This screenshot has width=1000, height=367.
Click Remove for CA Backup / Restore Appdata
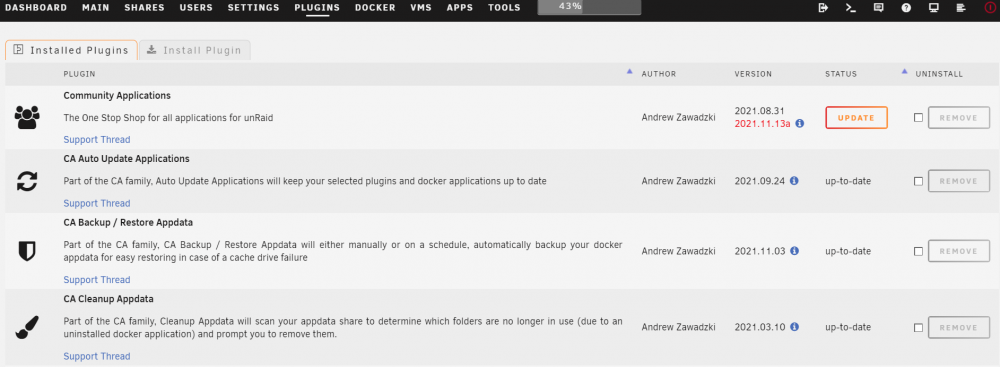959,251
